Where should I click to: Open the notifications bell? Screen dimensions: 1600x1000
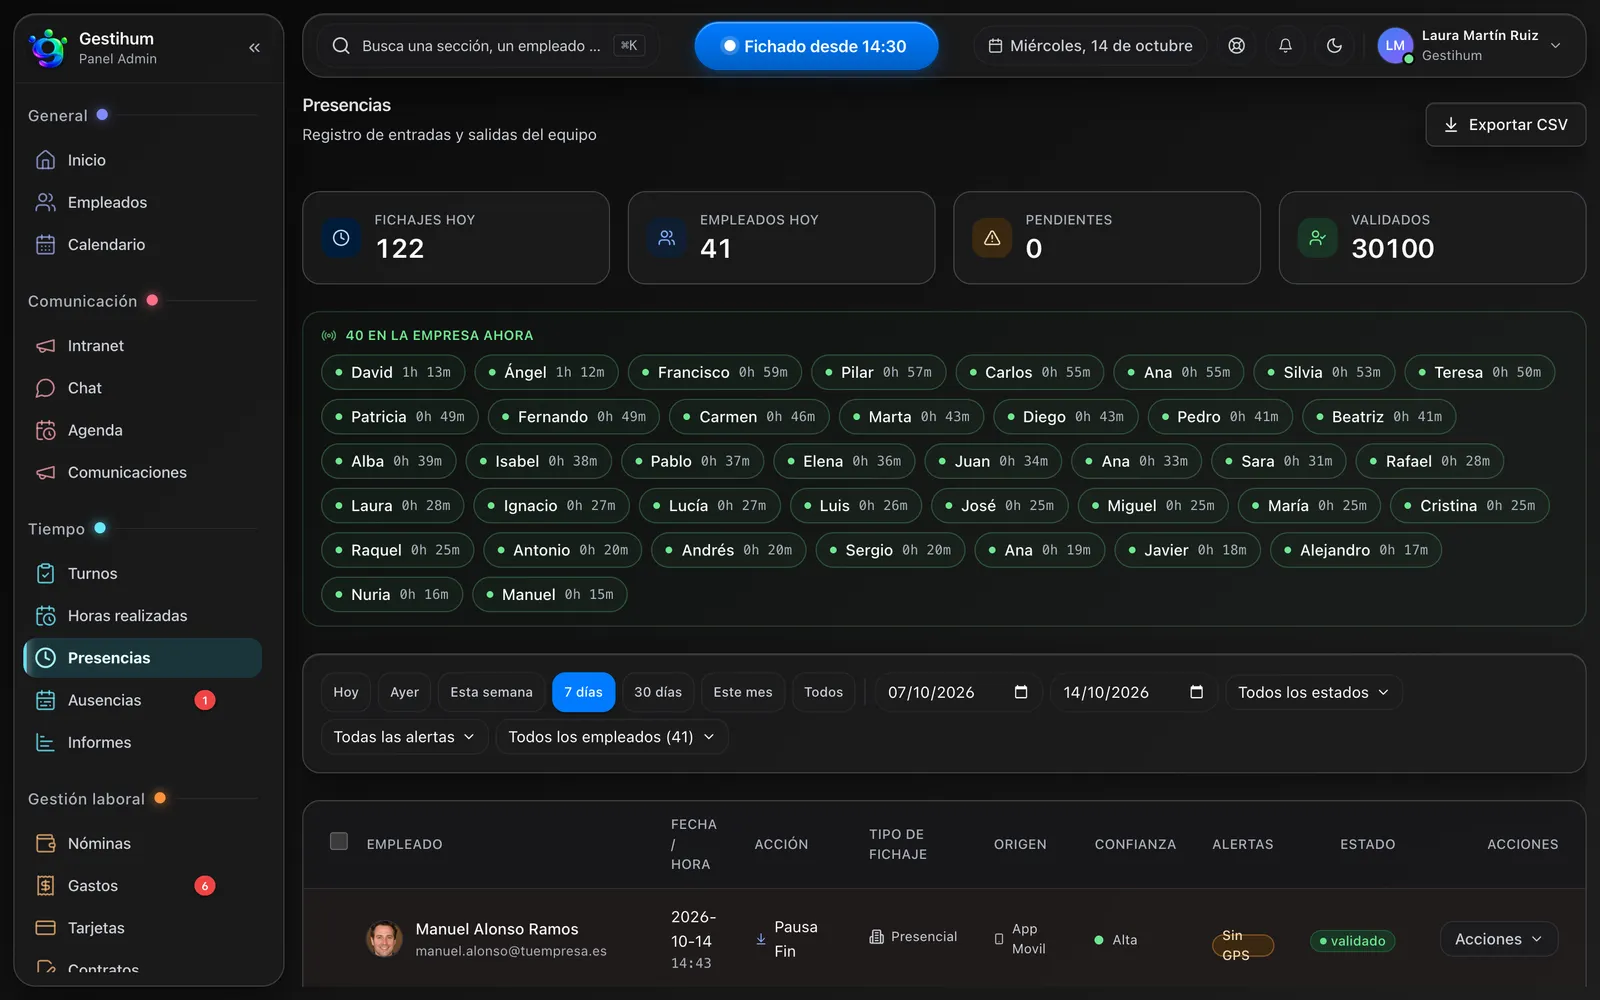pyautogui.click(x=1285, y=46)
